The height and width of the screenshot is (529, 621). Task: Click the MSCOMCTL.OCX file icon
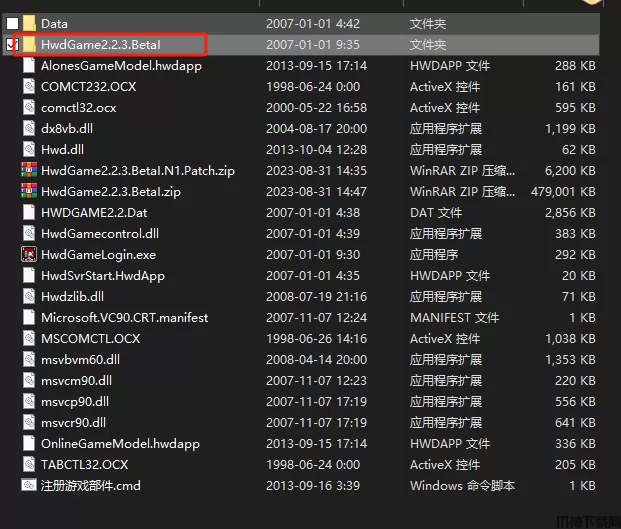(29, 338)
